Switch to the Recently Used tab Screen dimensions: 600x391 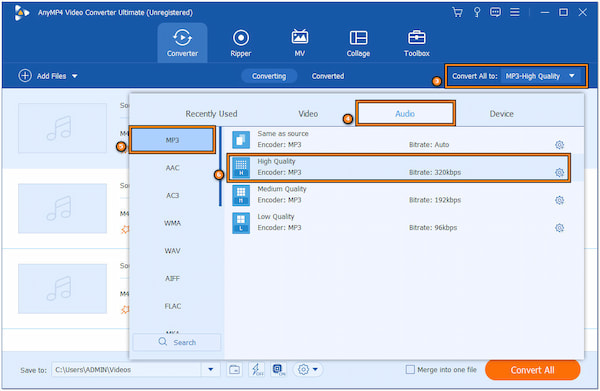[x=211, y=114]
